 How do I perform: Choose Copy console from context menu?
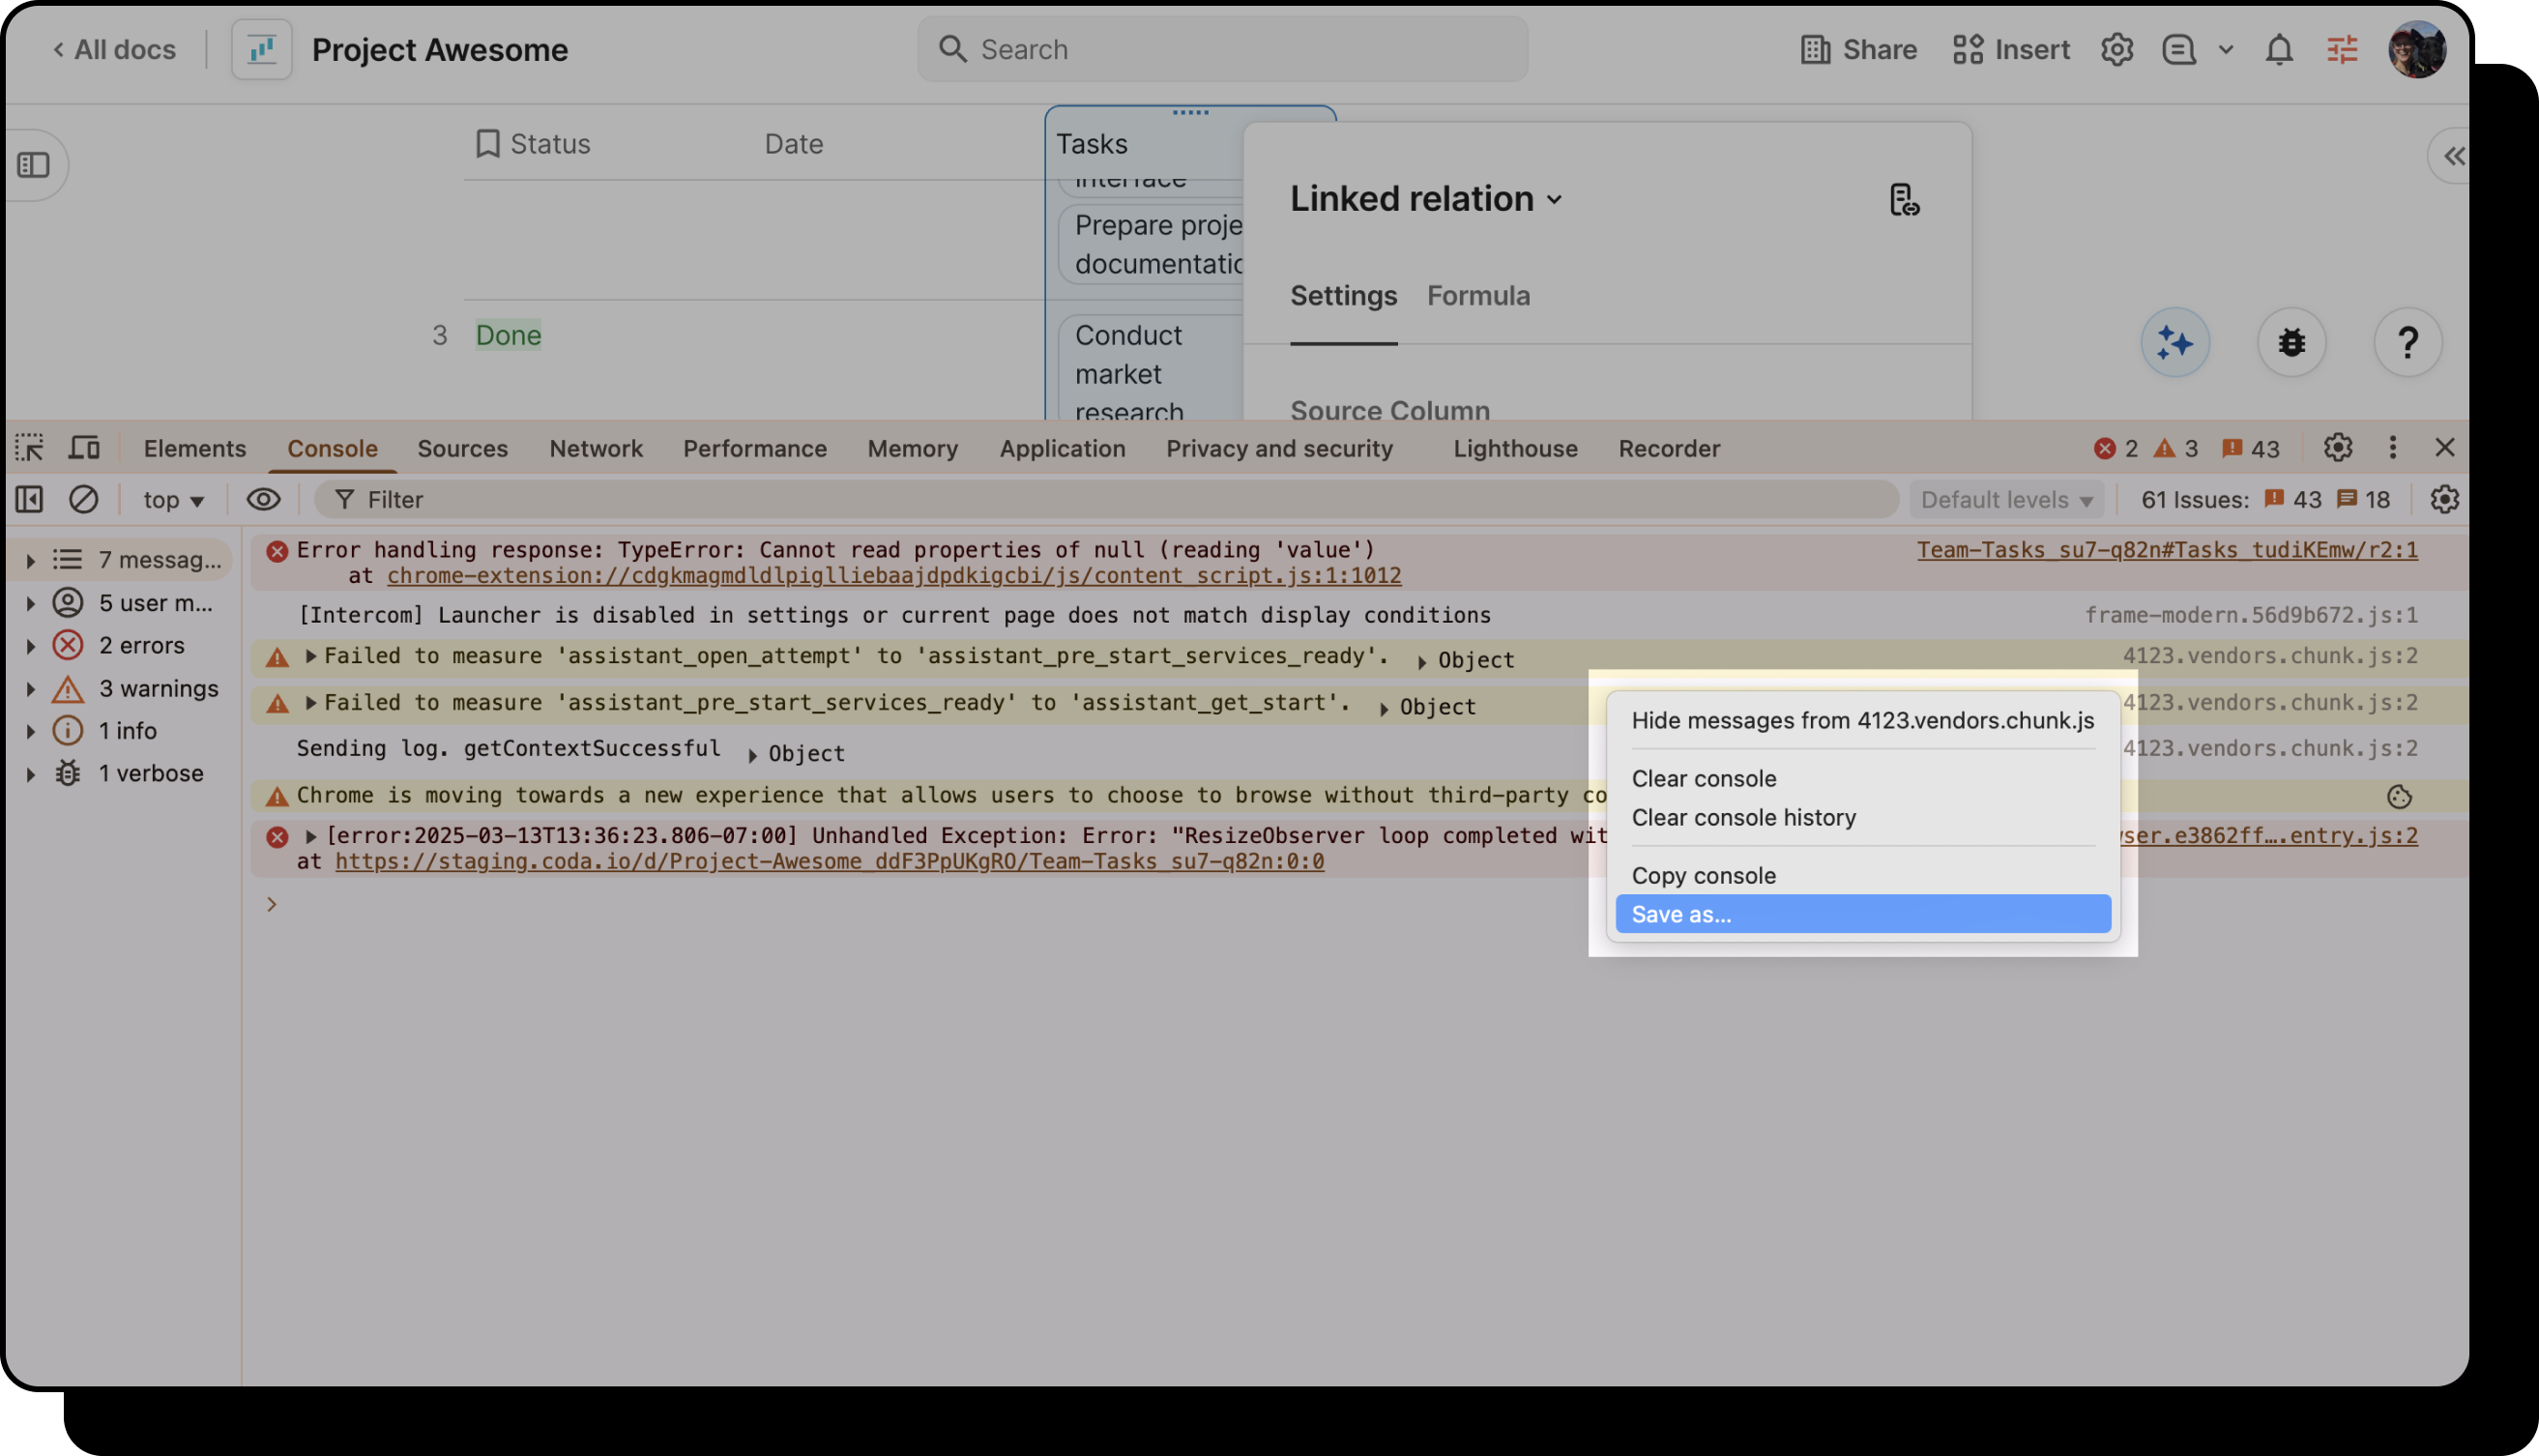(x=1703, y=875)
